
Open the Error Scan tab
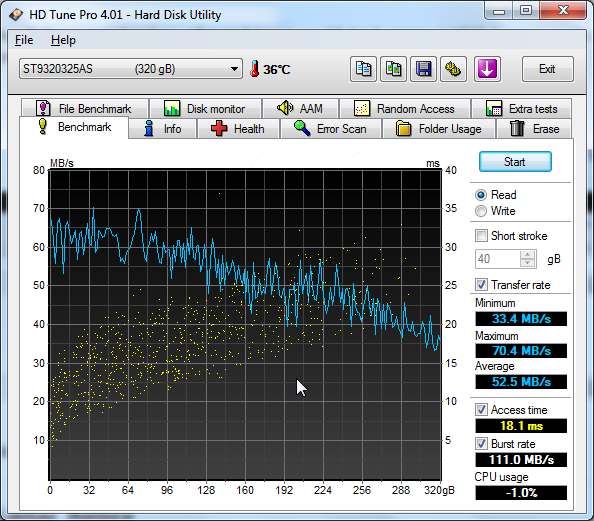pyautogui.click(x=330, y=129)
